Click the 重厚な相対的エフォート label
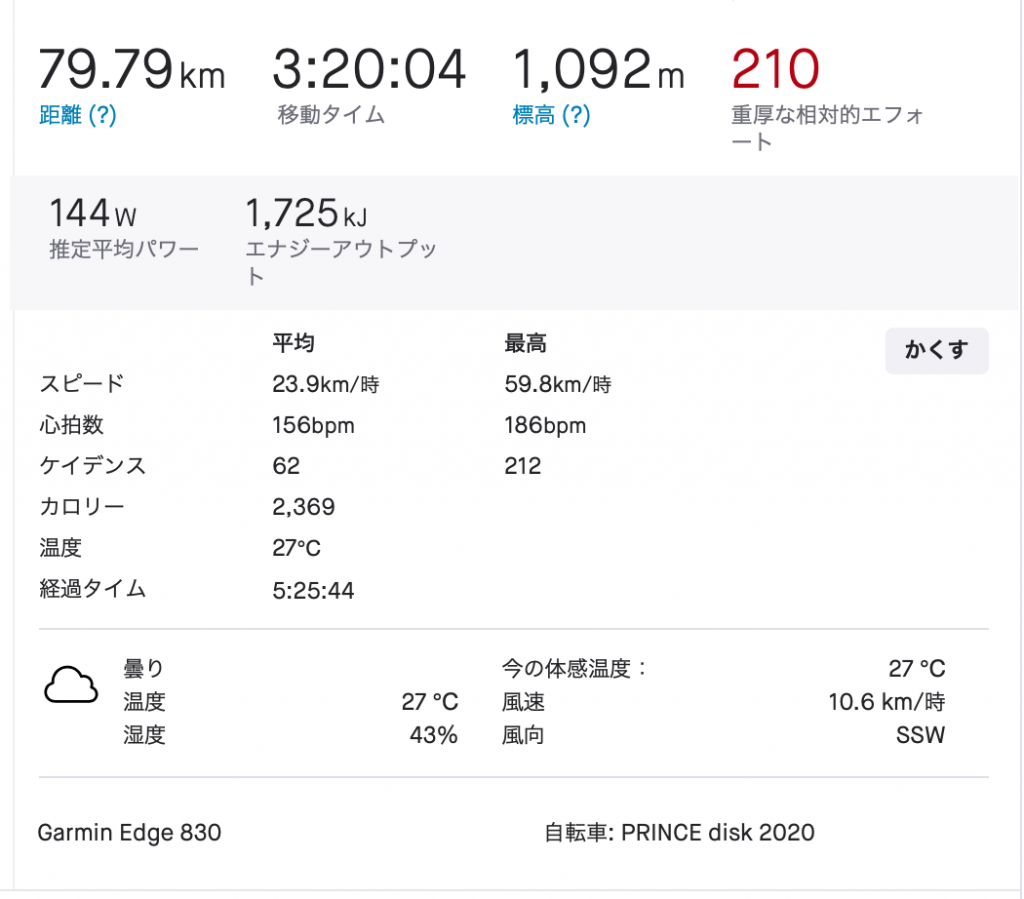Screen dimensions: 1024x899 coord(827,128)
